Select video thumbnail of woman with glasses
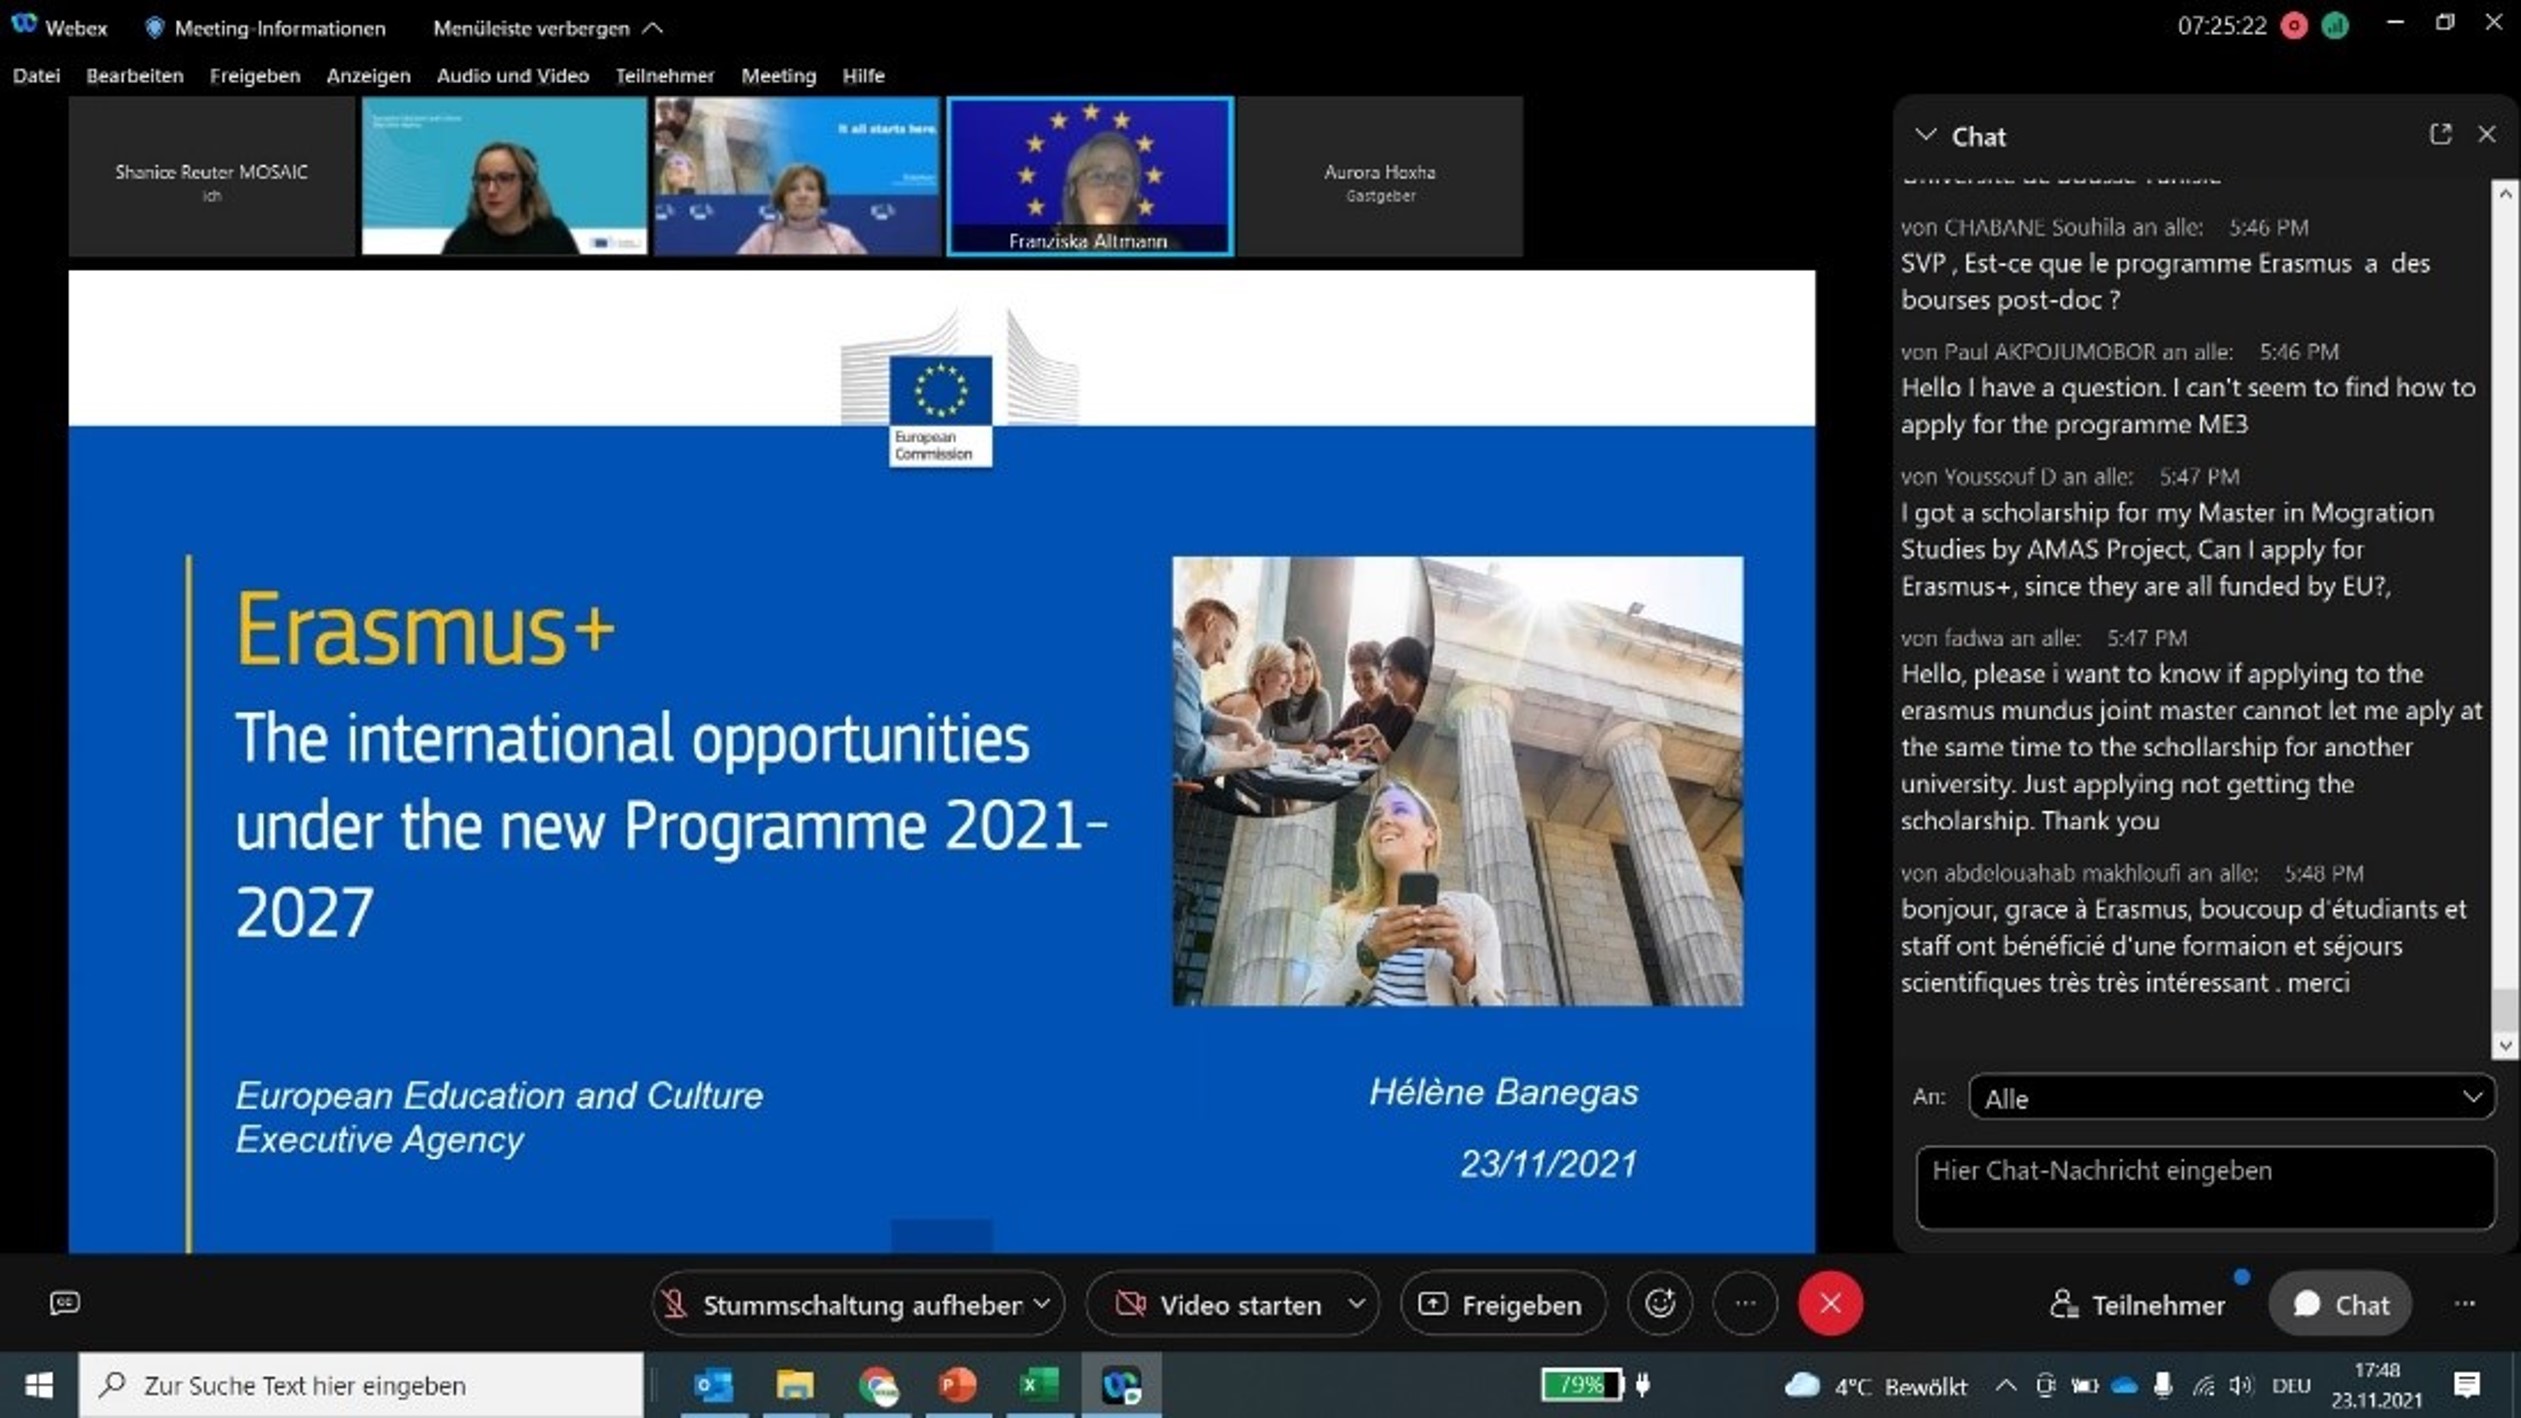 click(504, 176)
